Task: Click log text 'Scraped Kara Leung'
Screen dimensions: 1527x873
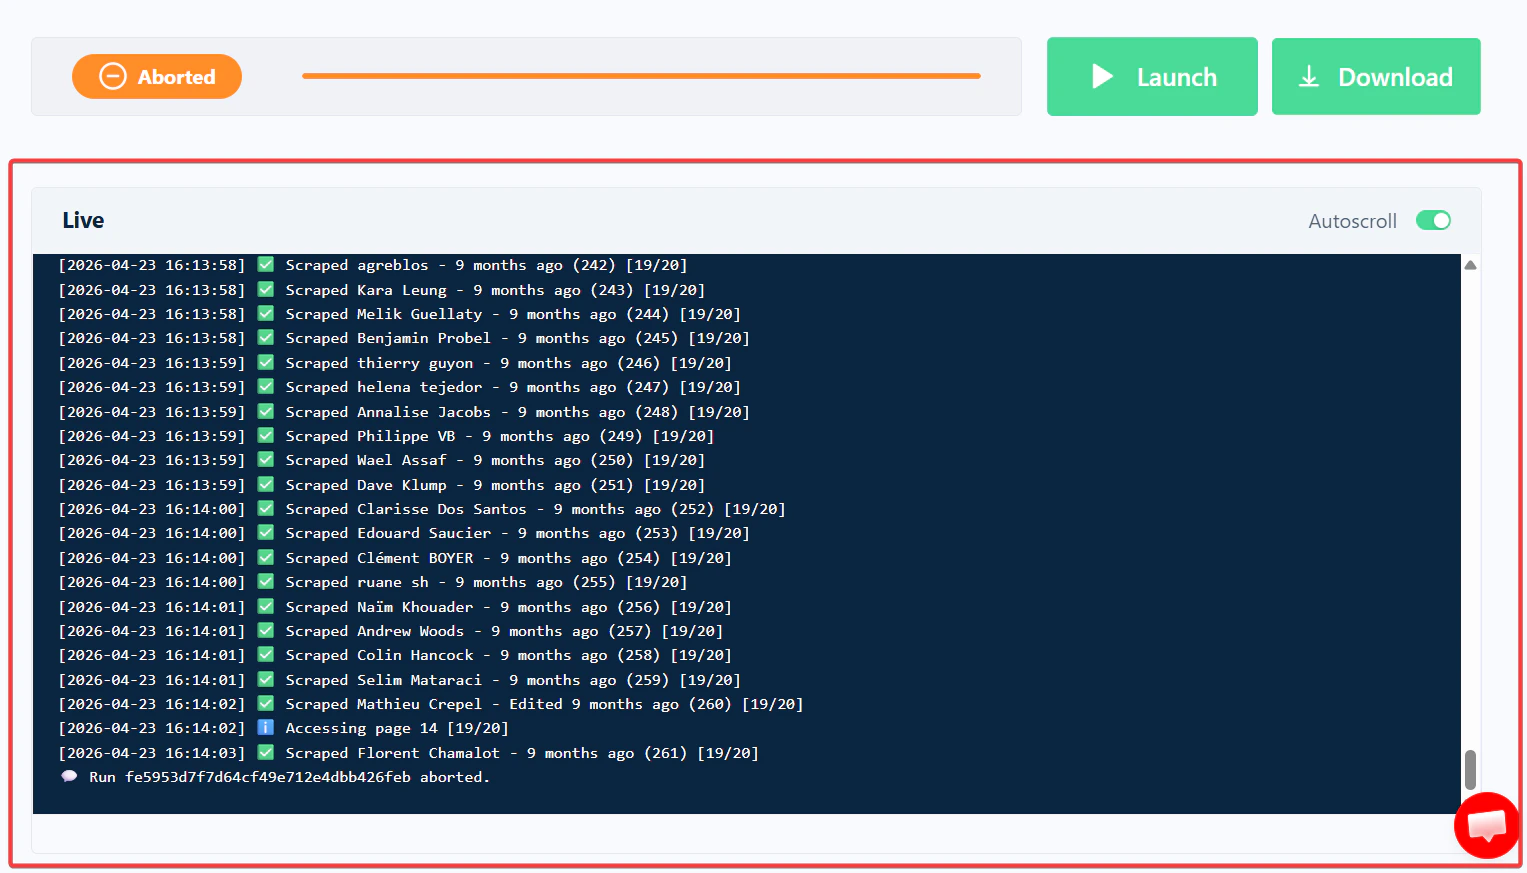Action: tap(366, 290)
